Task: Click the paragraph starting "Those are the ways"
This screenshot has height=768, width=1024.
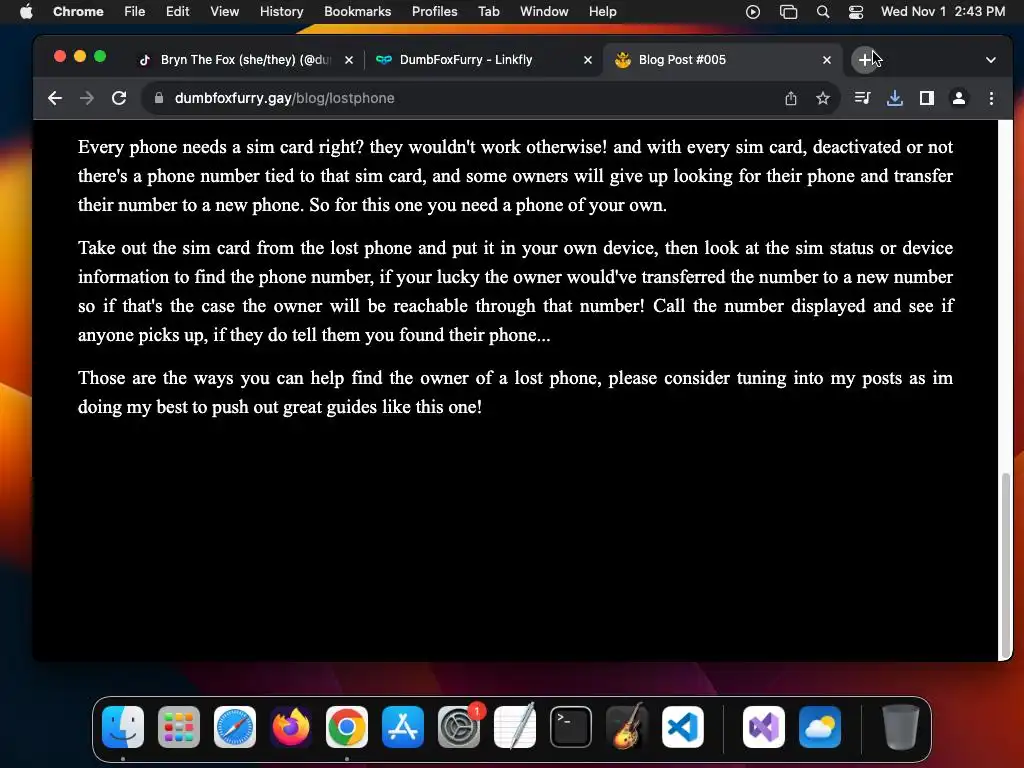Action: coord(515,392)
